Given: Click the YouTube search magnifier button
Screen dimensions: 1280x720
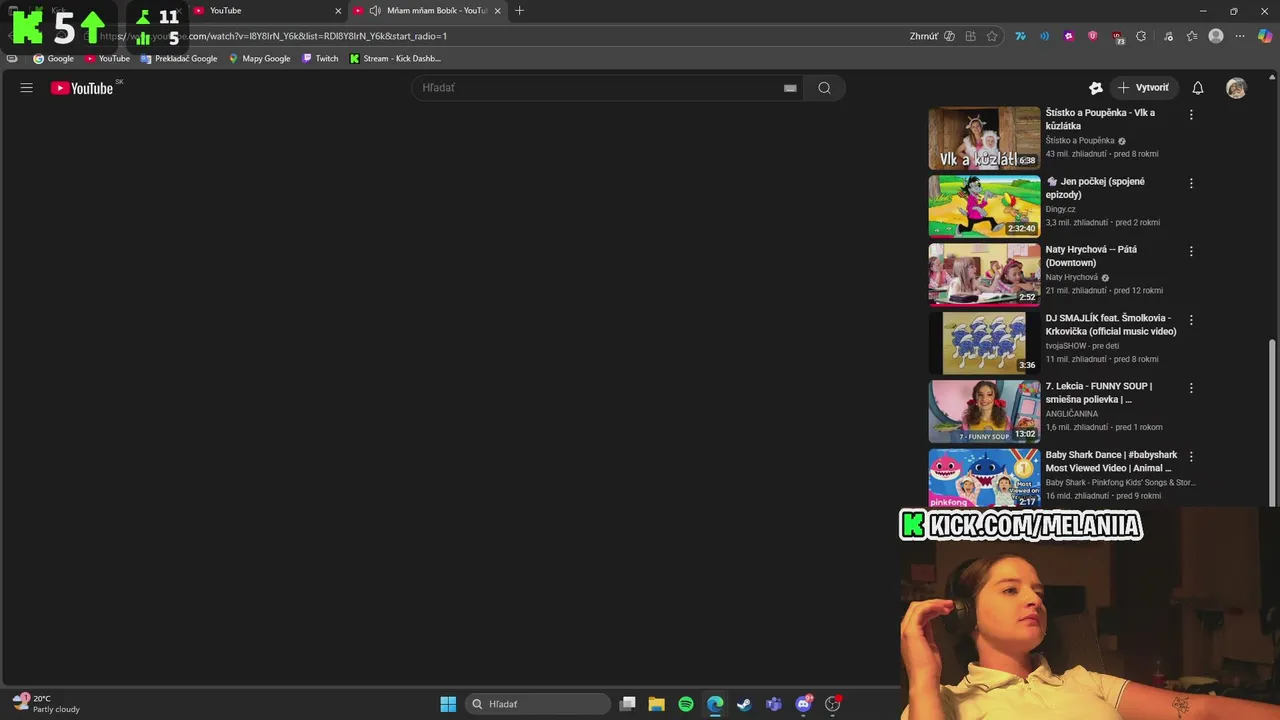Looking at the screenshot, I should [x=824, y=88].
